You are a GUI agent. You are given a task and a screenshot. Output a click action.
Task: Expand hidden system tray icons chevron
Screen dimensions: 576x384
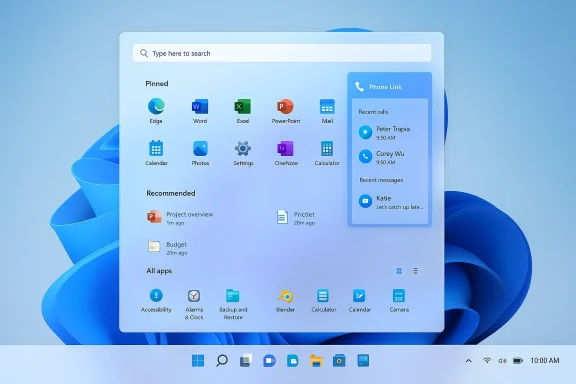(x=469, y=361)
